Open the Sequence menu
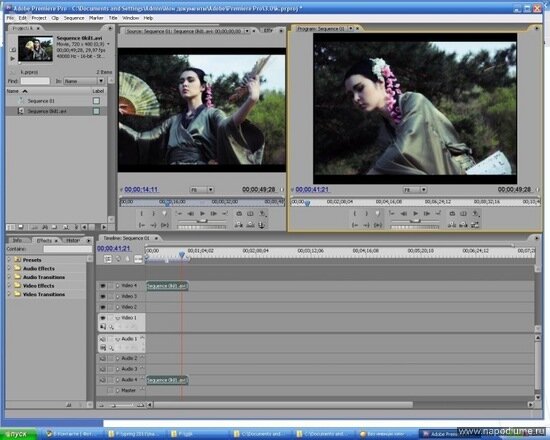Screen dimensions: 550x440 (x=74, y=18)
